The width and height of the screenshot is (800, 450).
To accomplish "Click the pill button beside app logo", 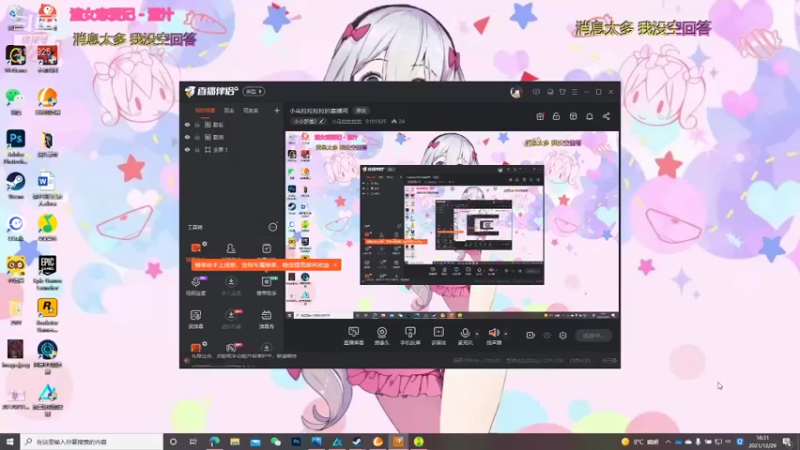I will coord(254,91).
